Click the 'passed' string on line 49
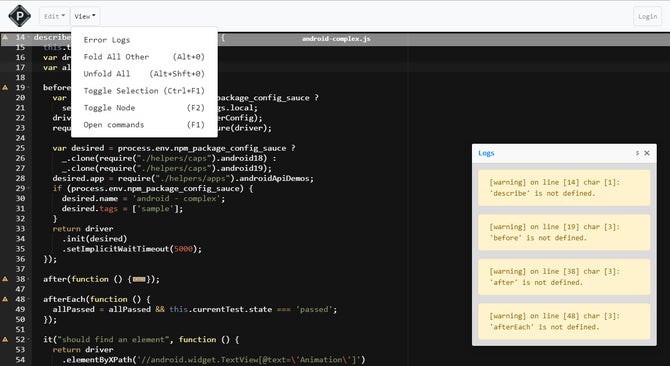 [x=314, y=309]
